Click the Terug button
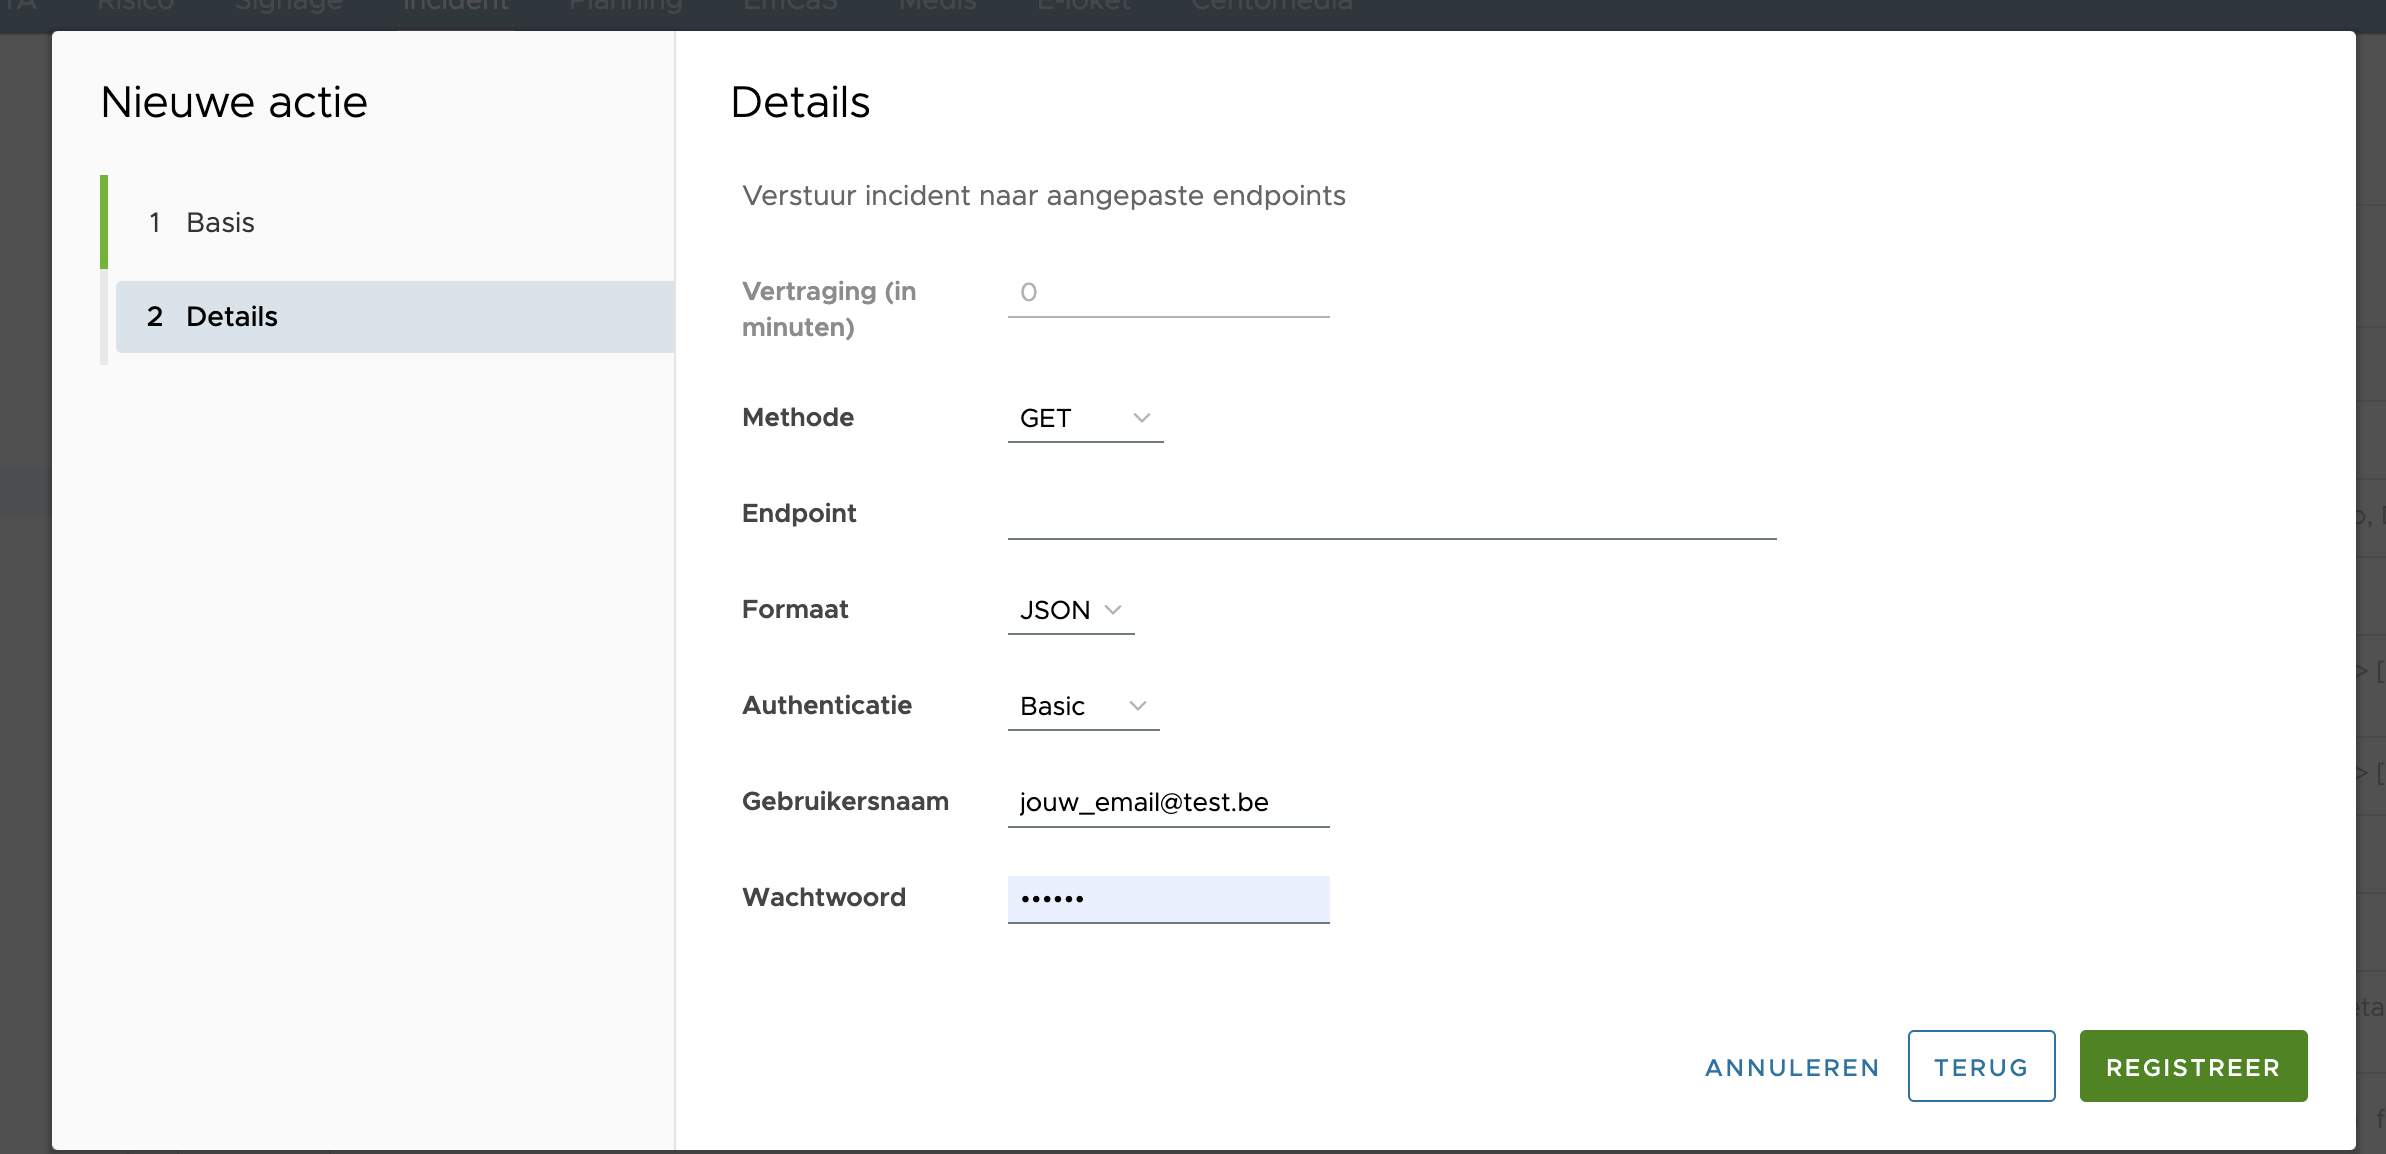Image resolution: width=2386 pixels, height=1154 pixels. 1980,1066
